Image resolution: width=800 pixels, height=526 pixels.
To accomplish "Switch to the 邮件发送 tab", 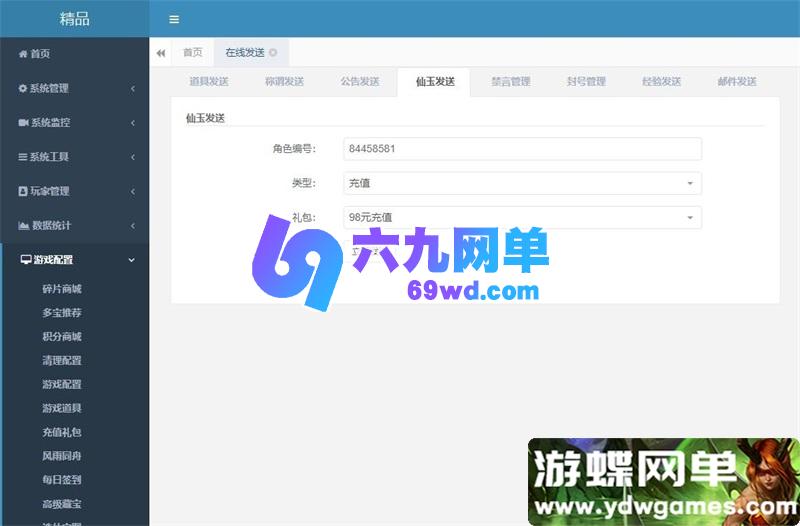I will coord(737,82).
